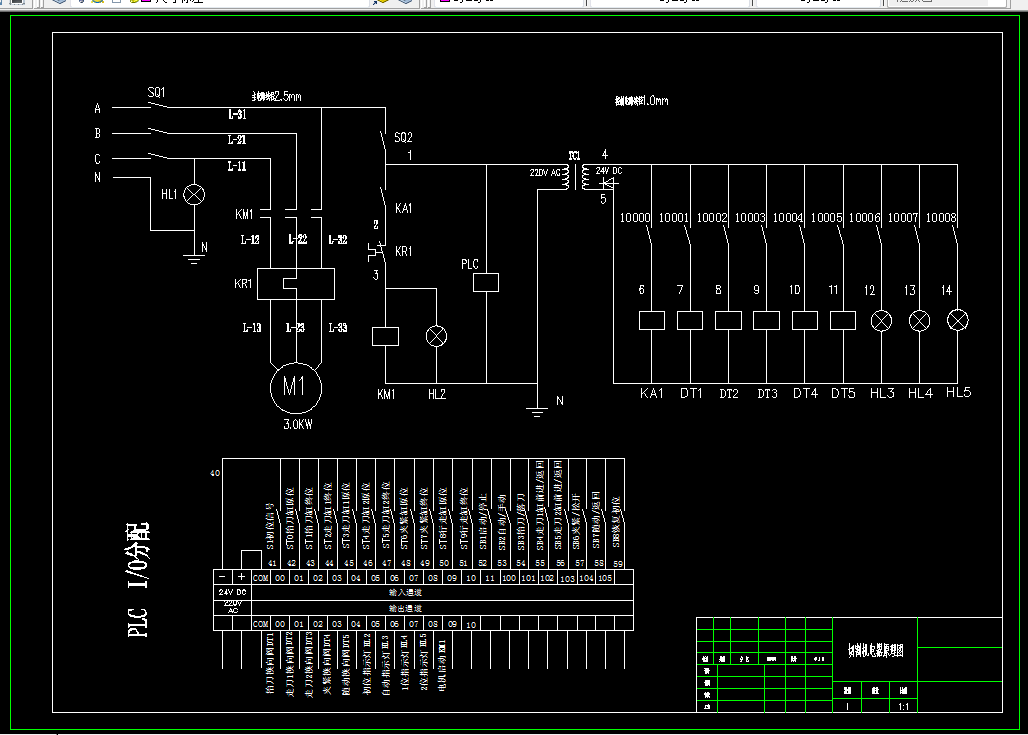Image resolution: width=1028 pixels, height=735 pixels.
Task: Select the L-11 wire label
Action: tap(237, 166)
